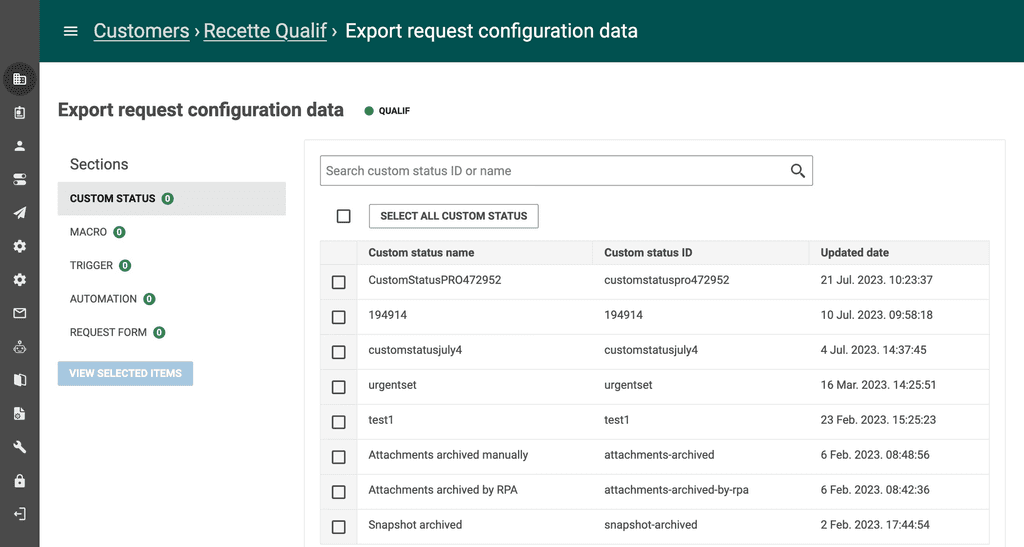Click the person icon in the sidebar
The height and width of the screenshot is (547, 1024).
[19, 146]
